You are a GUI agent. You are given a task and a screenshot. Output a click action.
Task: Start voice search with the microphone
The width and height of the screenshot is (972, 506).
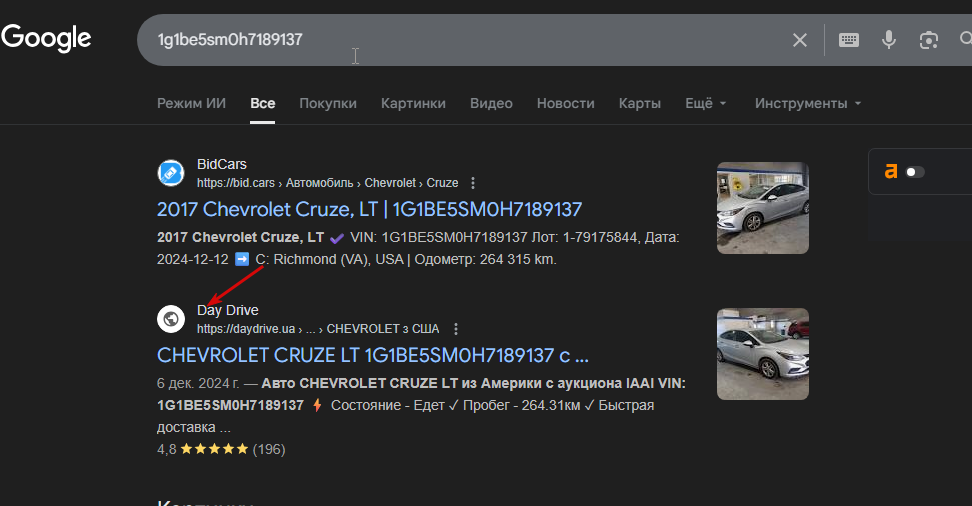(x=889, y=40)
